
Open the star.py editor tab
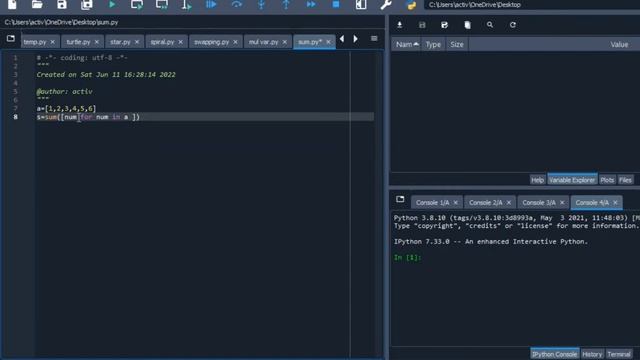coord(120,42)
